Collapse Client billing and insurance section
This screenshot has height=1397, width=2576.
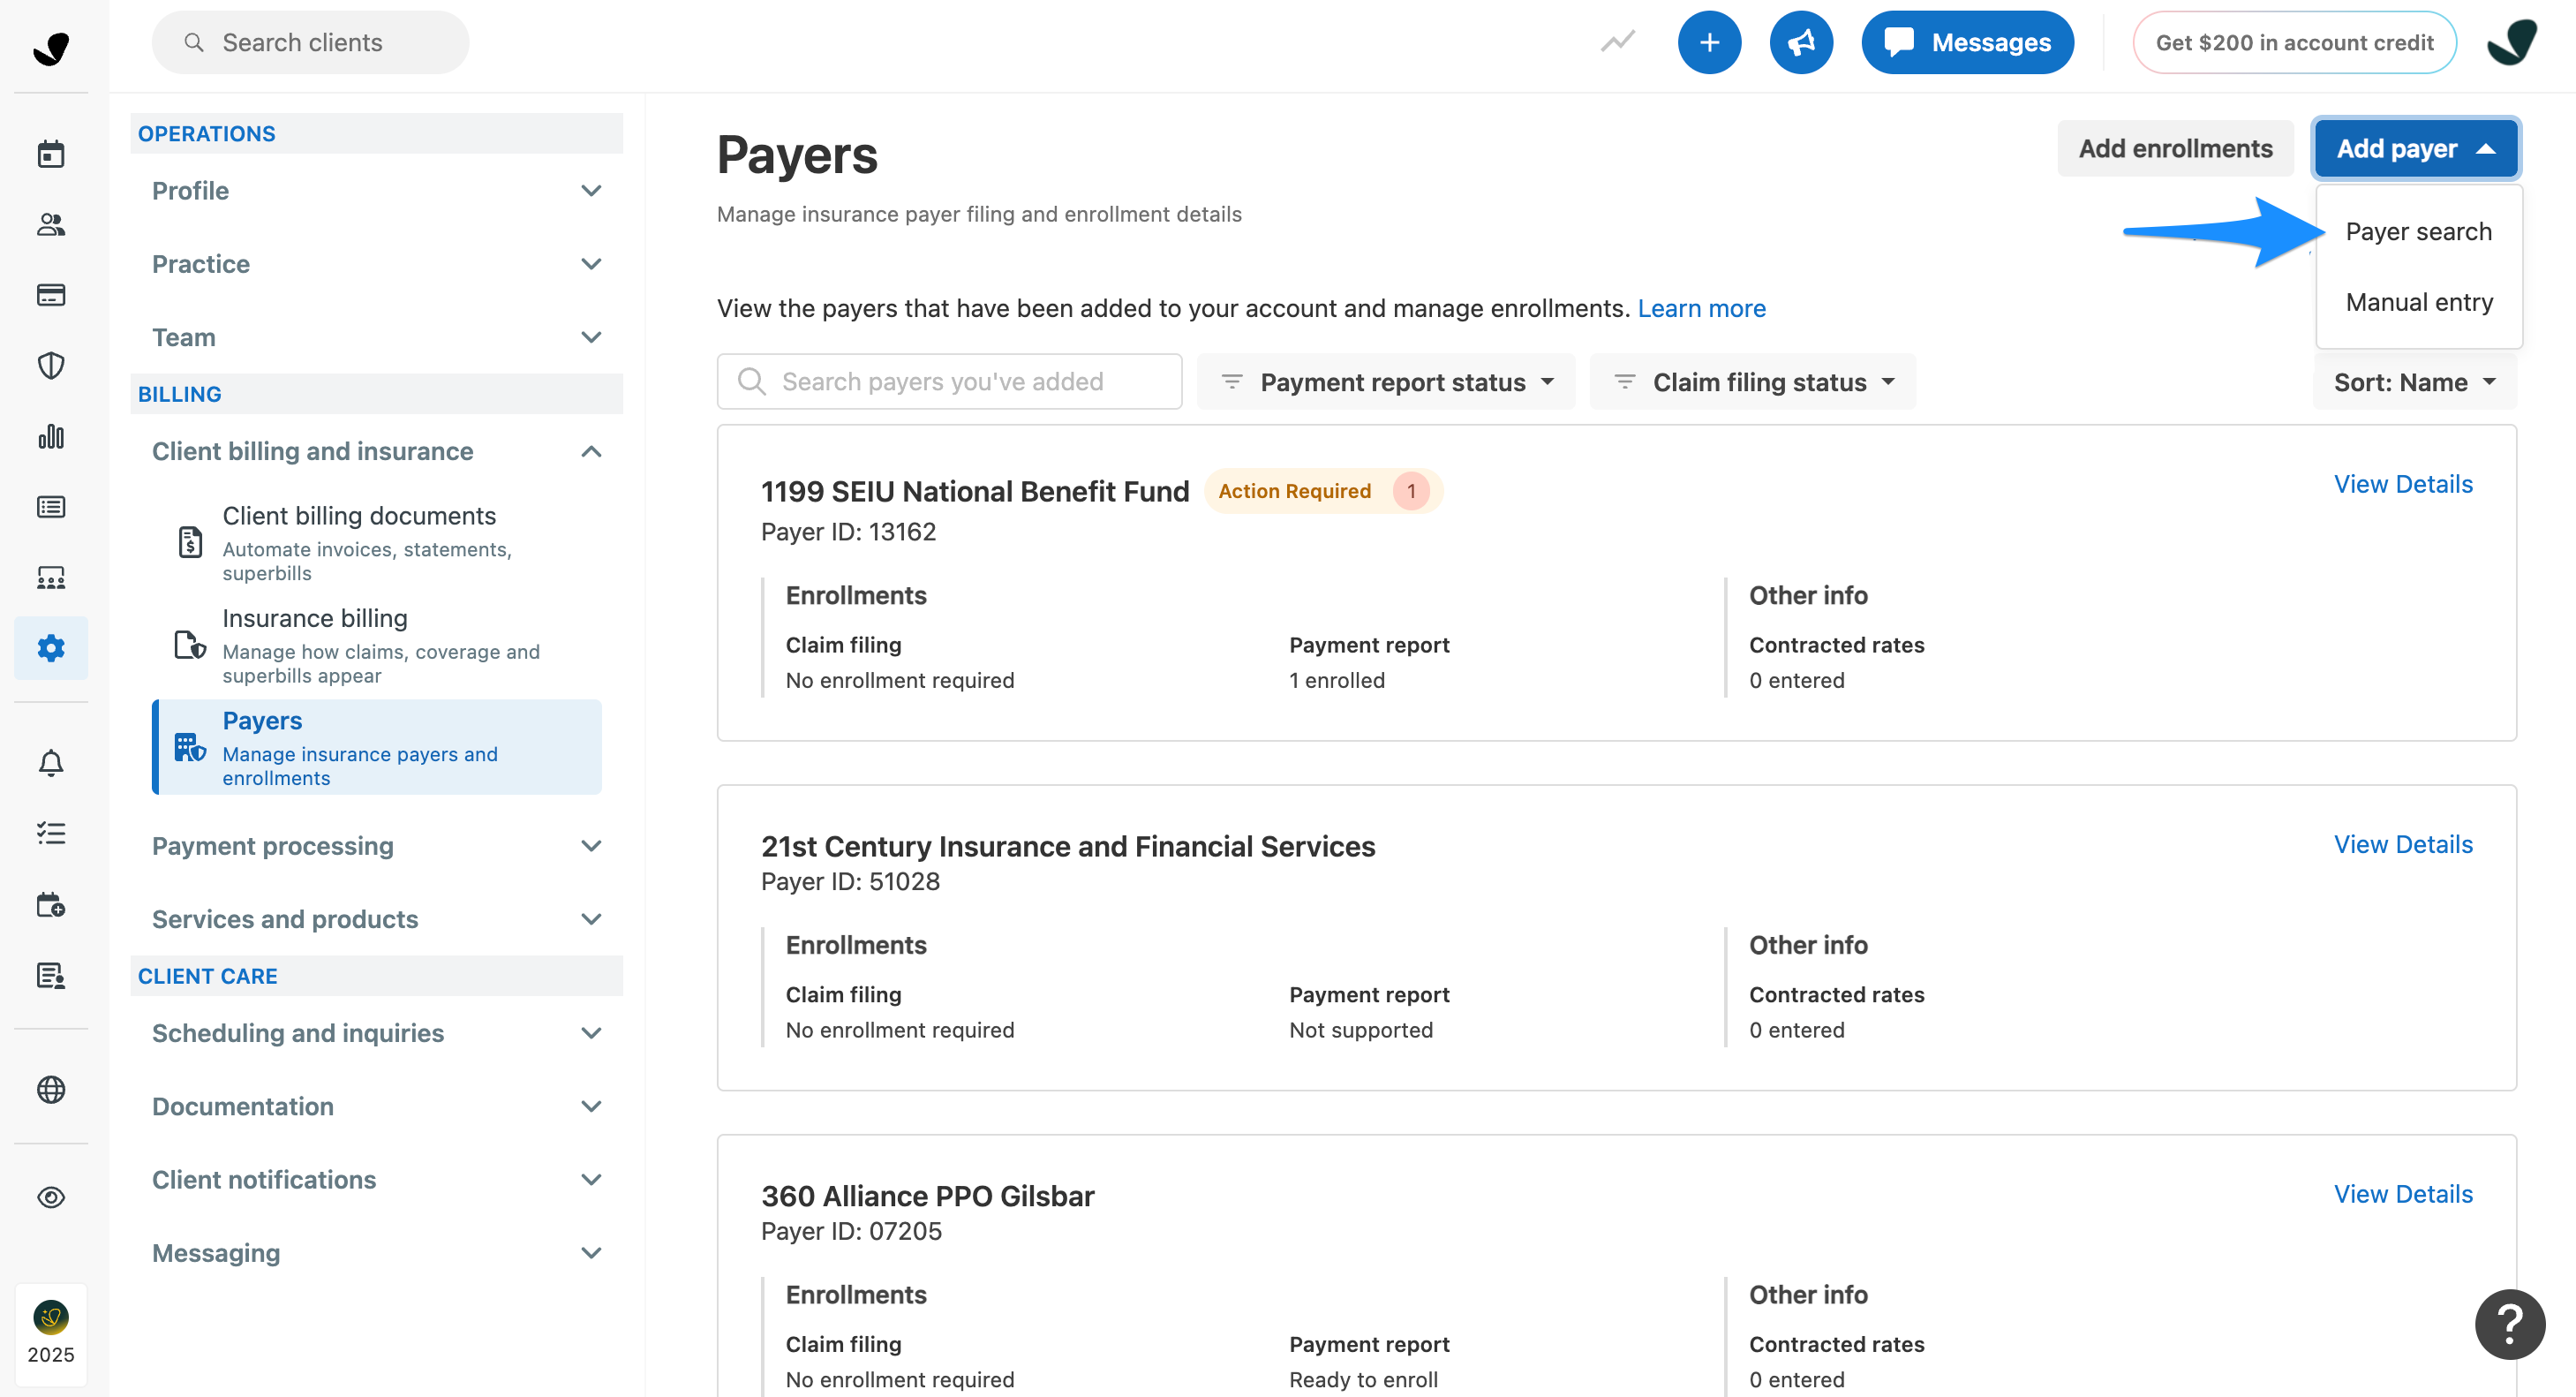[376, 451]
